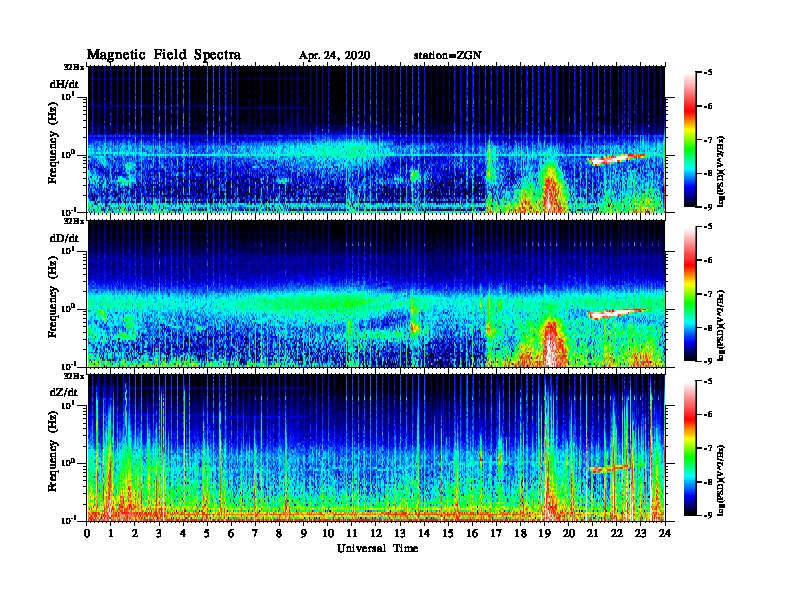Click the 'Magnetic Field Spectra' title
The width and height of the screenshot is (792, 612).
click(x=164, y=55)
